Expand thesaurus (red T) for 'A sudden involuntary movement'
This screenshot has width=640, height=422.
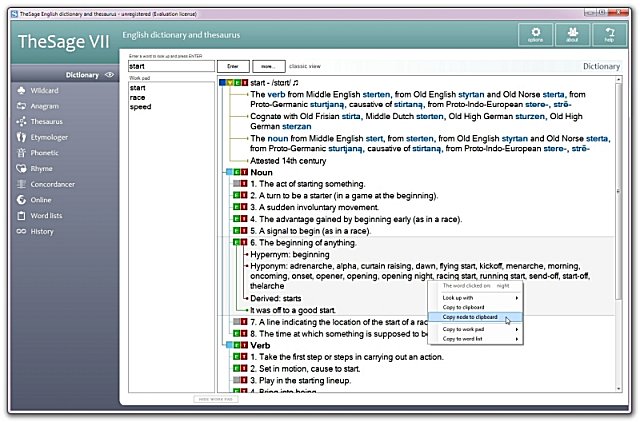244,207
